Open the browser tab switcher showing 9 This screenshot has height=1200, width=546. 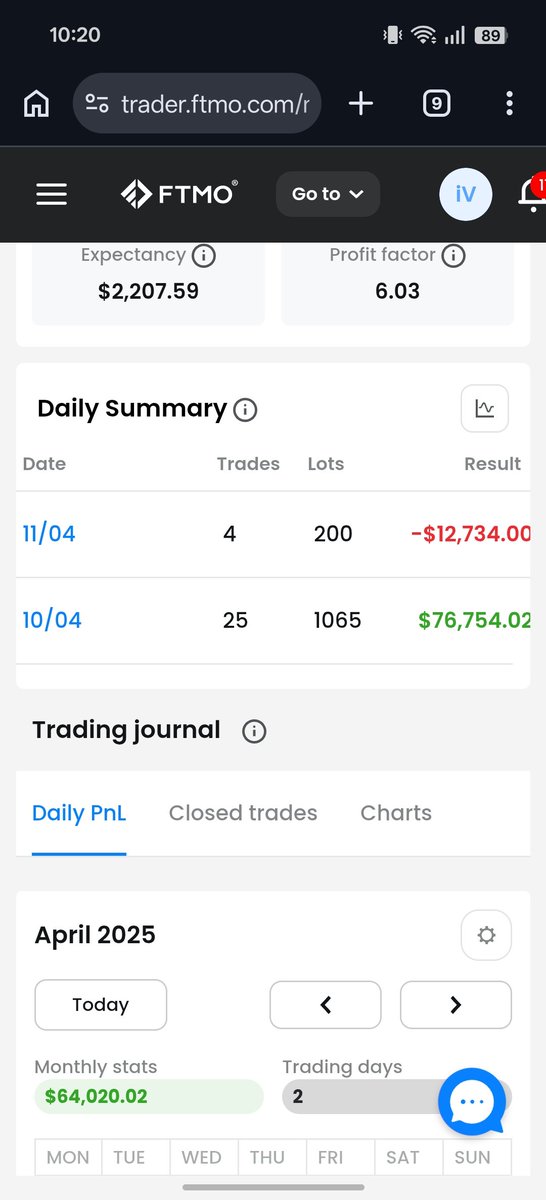coord(436,103)
